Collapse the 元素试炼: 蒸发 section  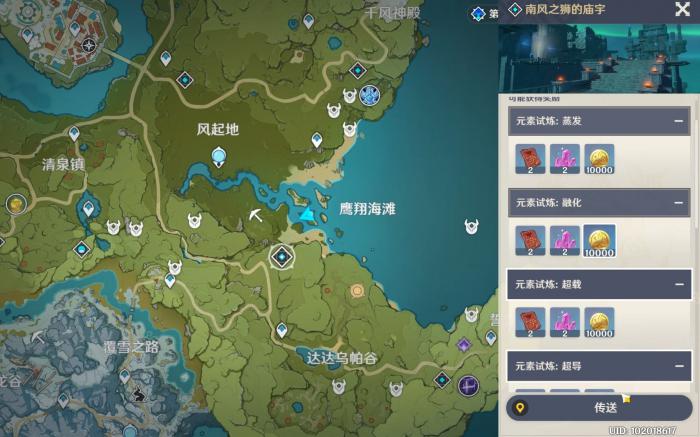679,121
